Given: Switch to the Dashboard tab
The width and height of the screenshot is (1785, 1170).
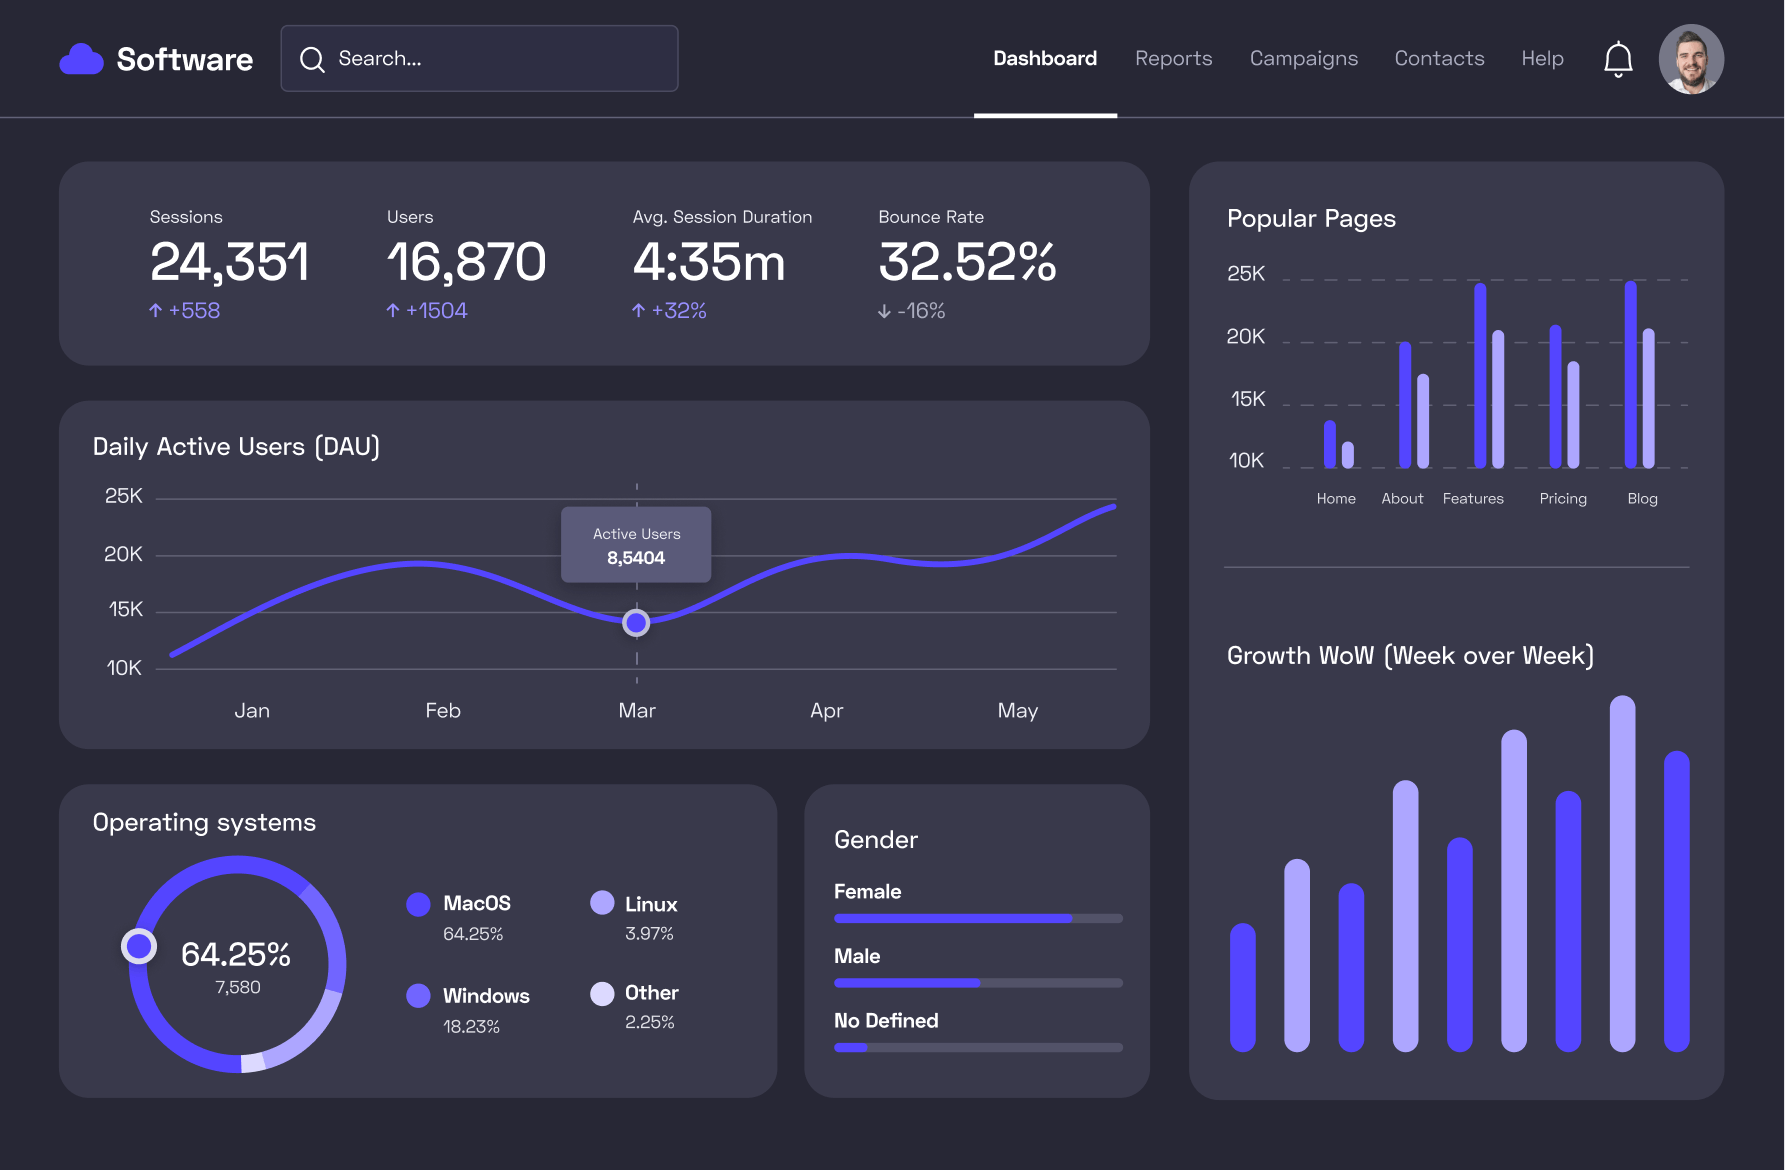Looking at the screenshot, I should (1044, 59).
